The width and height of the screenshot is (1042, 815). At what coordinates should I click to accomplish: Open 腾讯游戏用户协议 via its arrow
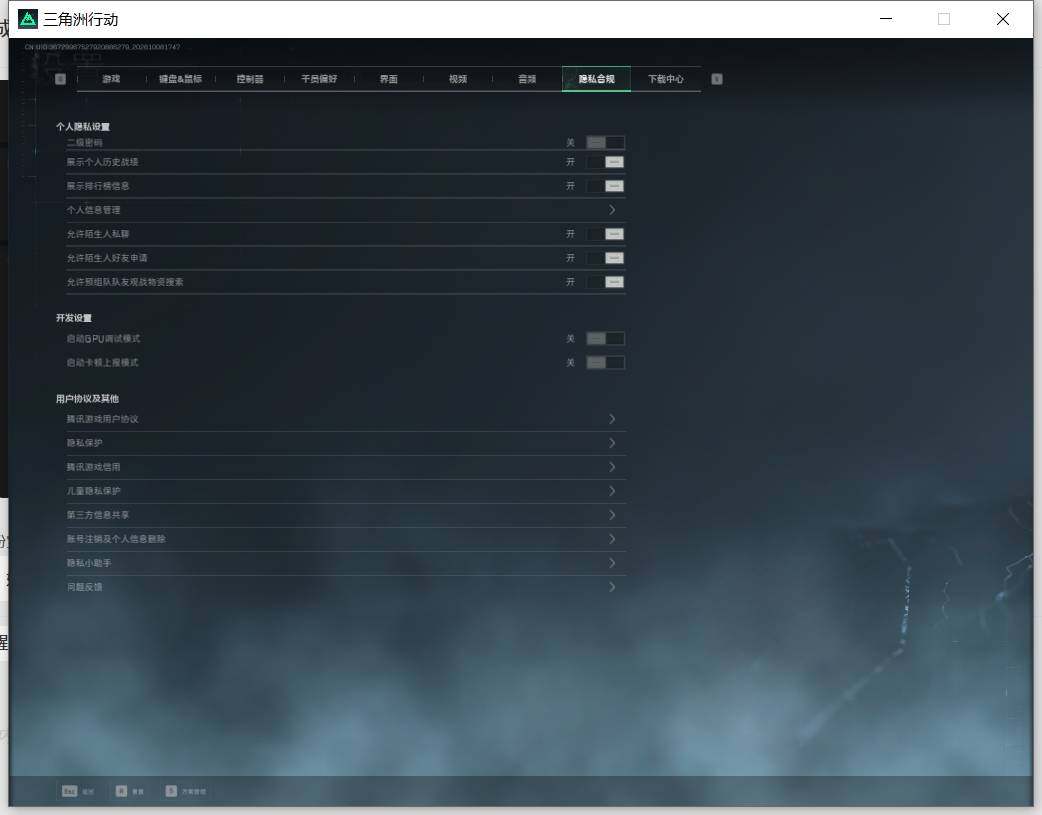pos(612,419)
